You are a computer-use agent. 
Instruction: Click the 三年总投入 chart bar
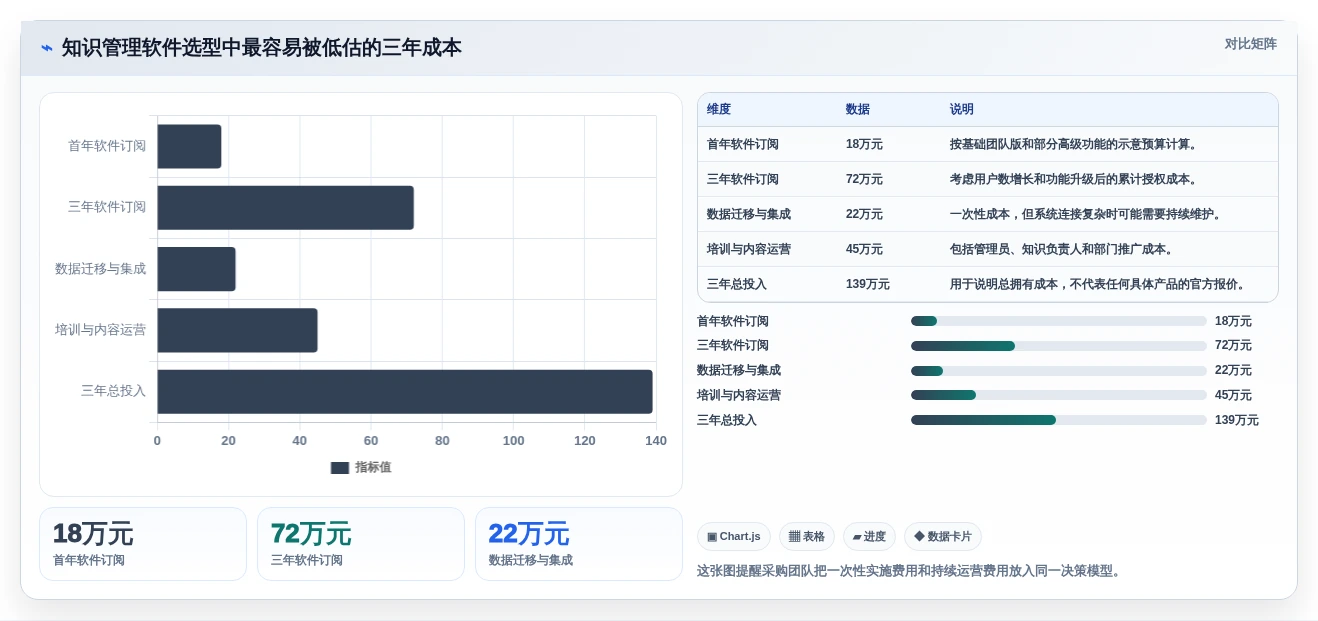coord(405,391)
